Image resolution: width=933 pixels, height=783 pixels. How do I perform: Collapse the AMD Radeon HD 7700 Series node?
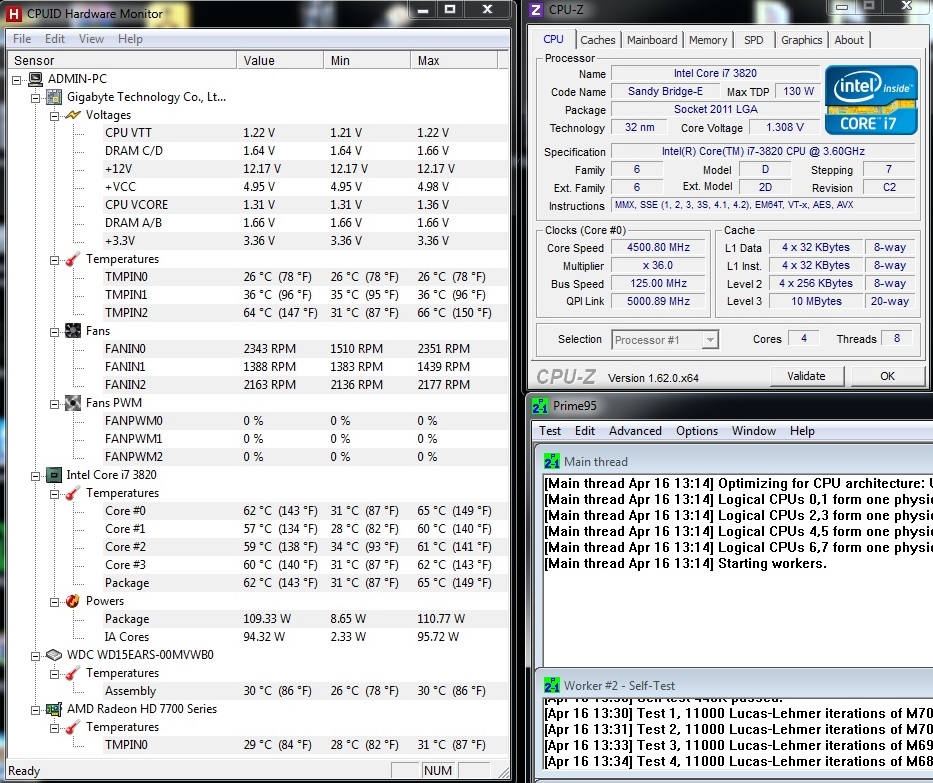tap(36, 709)
